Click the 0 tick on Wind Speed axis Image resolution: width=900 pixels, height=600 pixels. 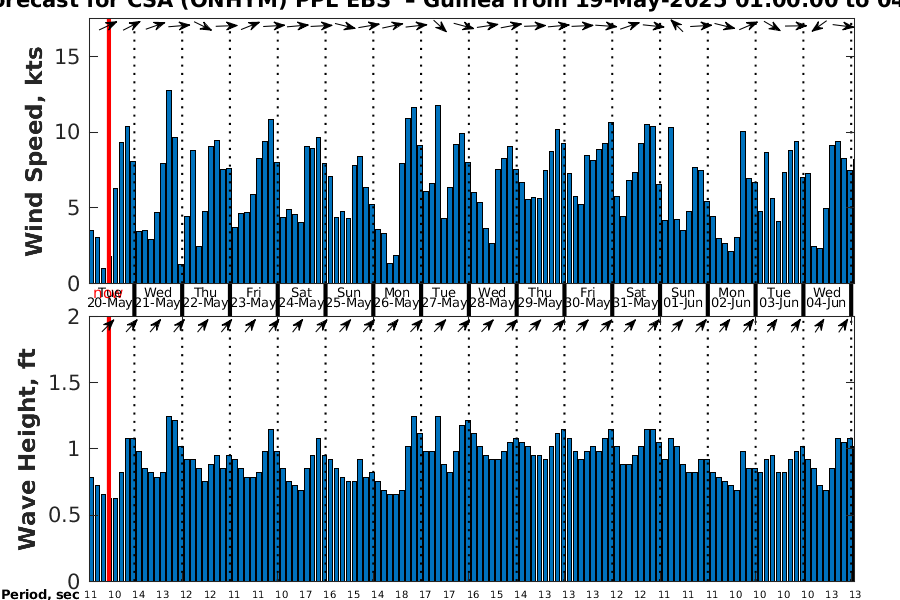74,284
